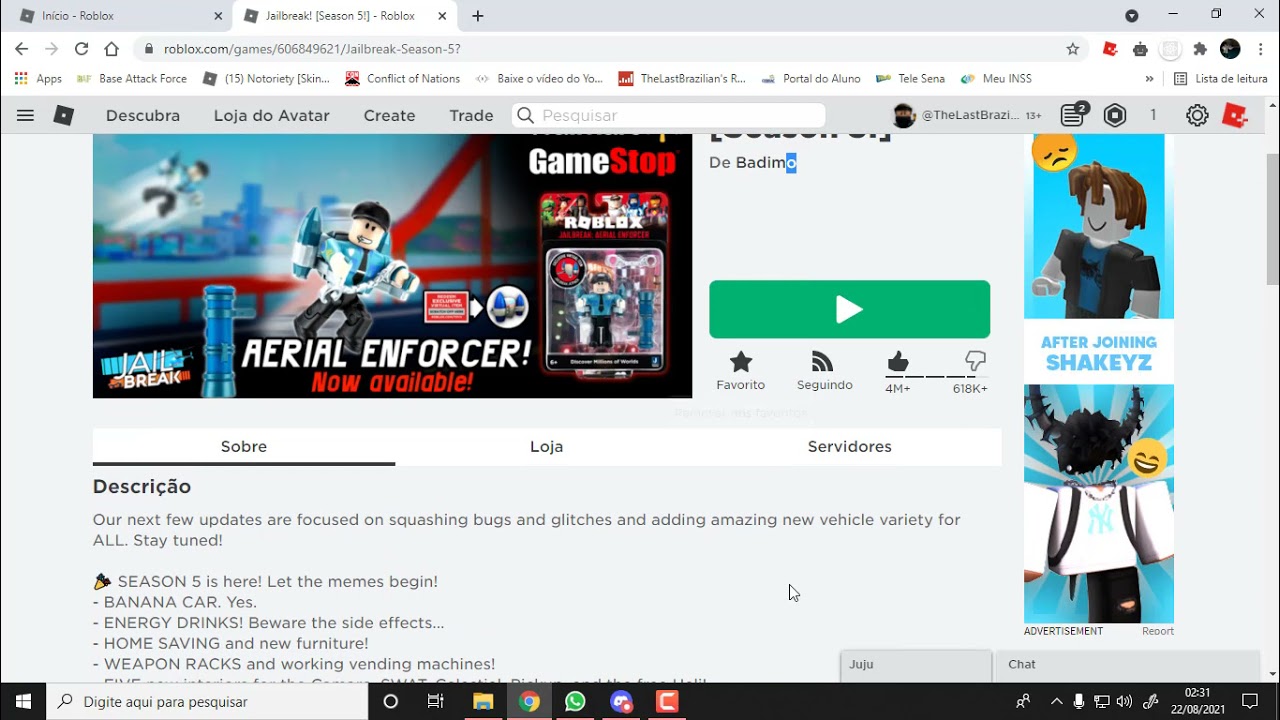
Task: Open the Windows Start menu
Action: coord(23,701)
